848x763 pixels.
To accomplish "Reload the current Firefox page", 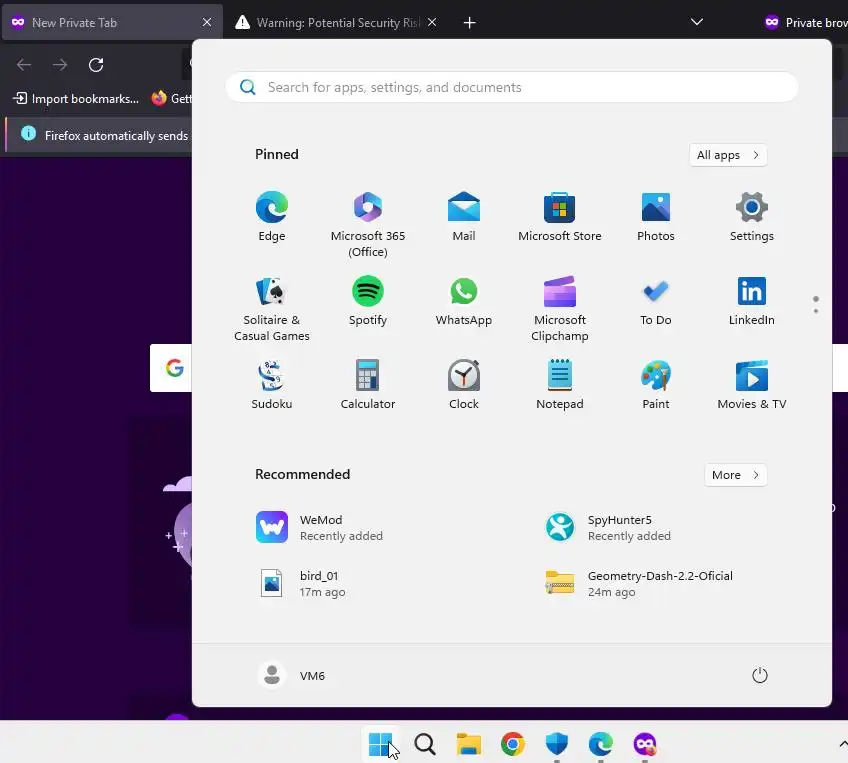I will pyautogui.click(x=96, y=65).
